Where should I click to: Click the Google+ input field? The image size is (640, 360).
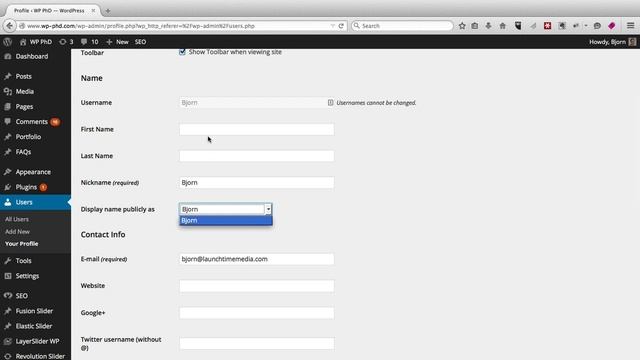click(x=256, y=313)
